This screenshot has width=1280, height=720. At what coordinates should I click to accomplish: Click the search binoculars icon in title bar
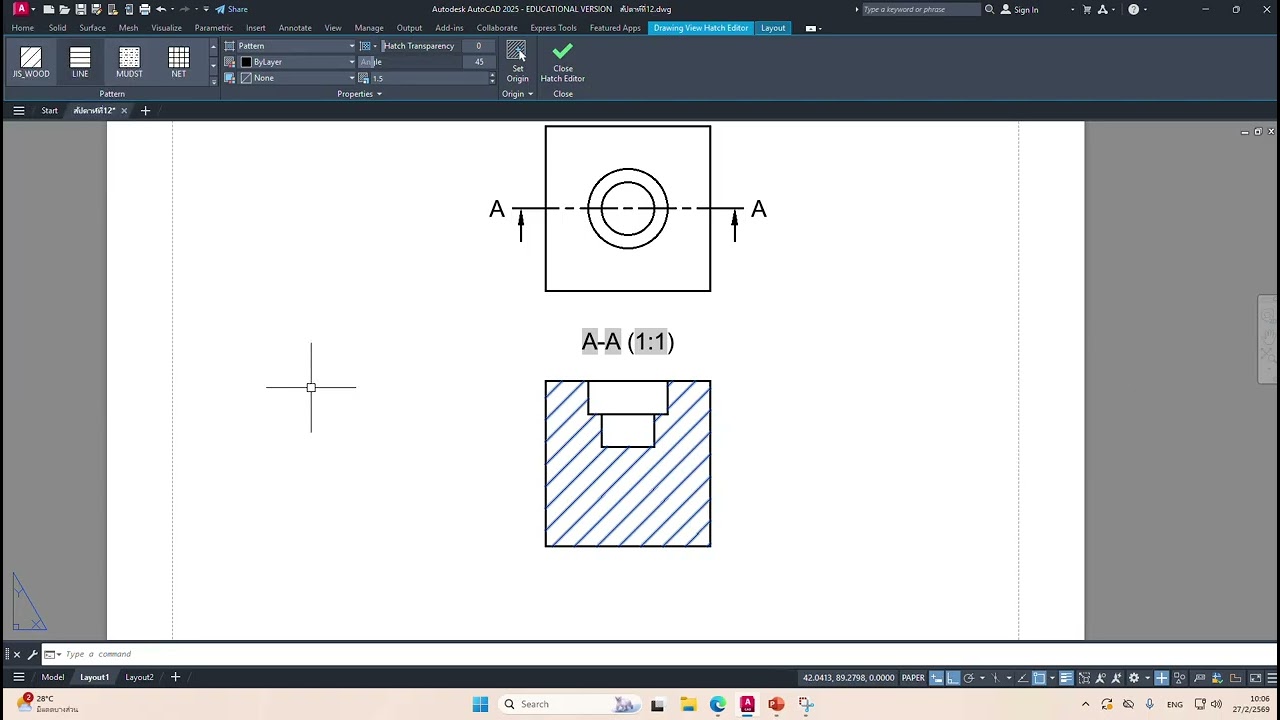pos(989,9)
